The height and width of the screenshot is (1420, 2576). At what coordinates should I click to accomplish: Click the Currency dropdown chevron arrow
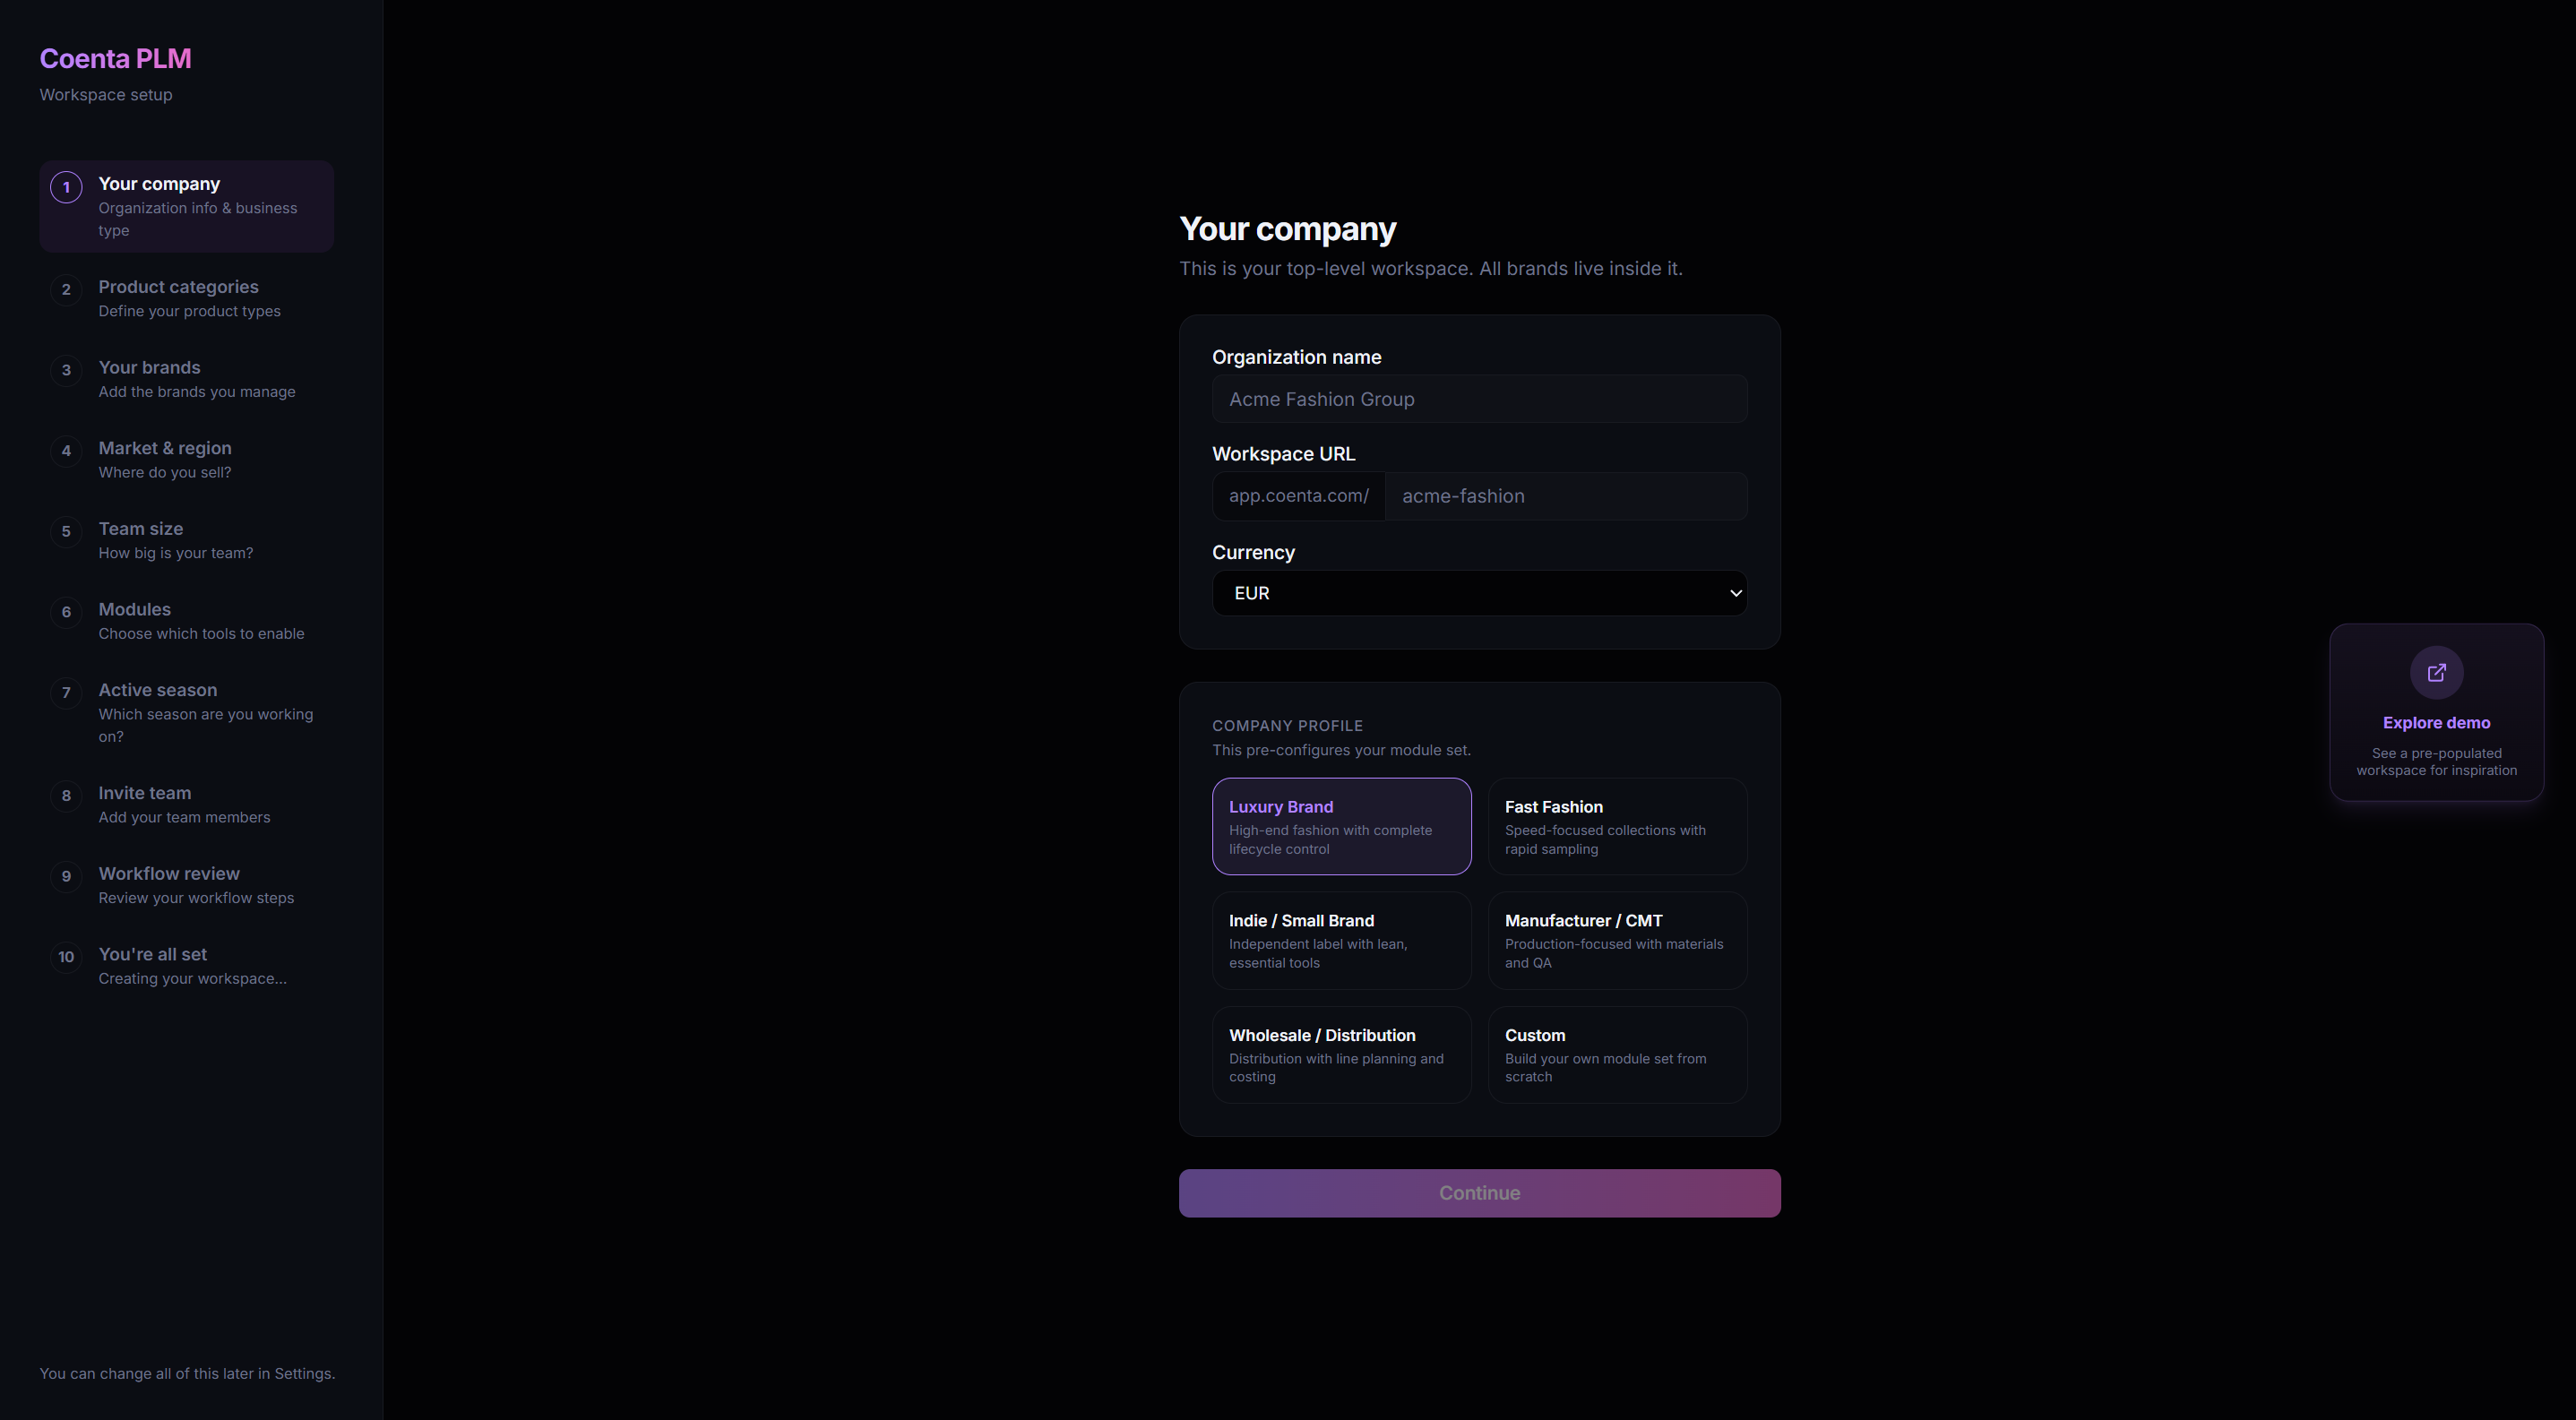(x=1735, y=593)
